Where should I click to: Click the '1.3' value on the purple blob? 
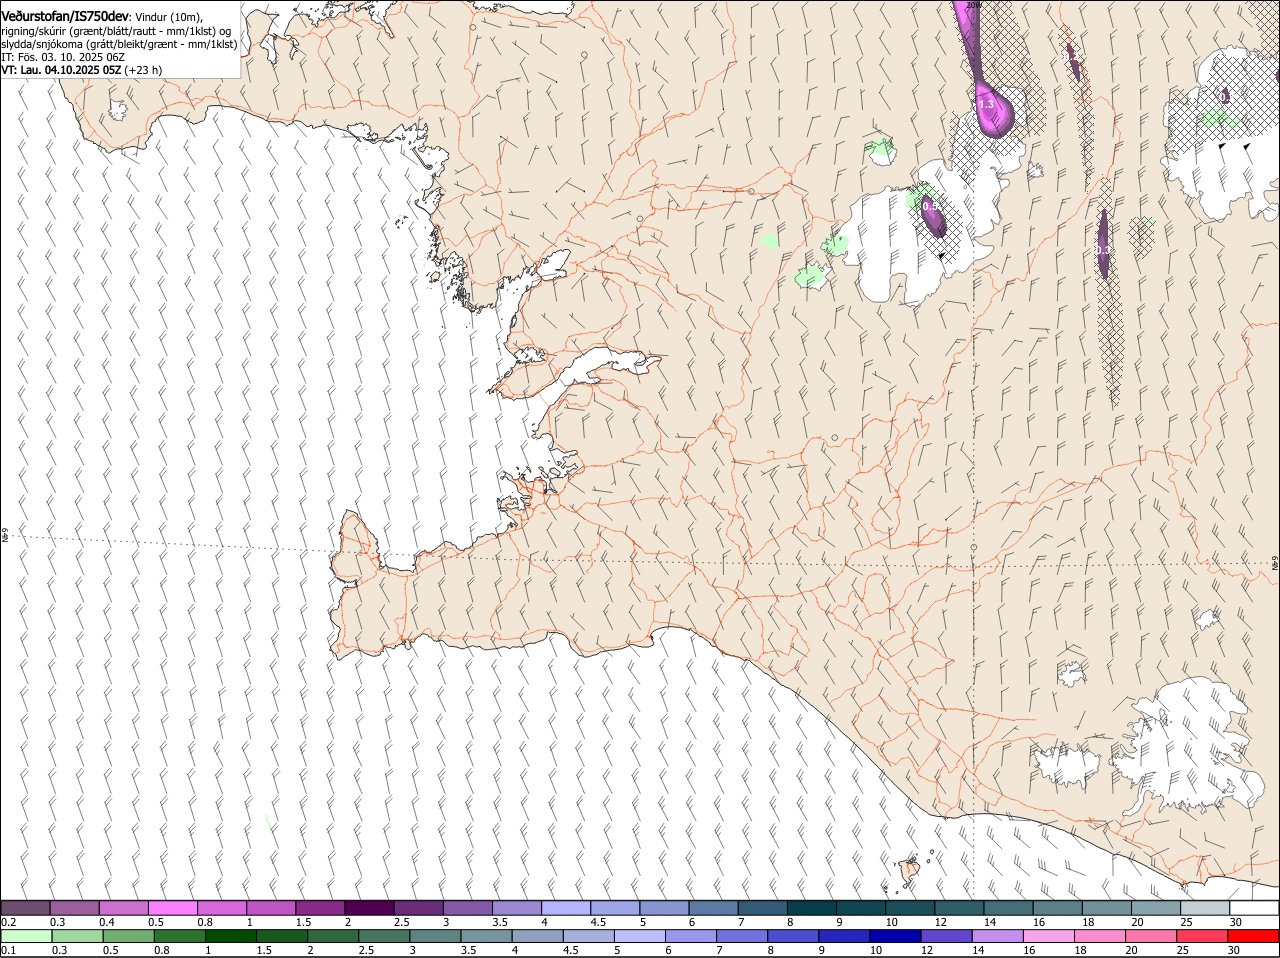986,105
